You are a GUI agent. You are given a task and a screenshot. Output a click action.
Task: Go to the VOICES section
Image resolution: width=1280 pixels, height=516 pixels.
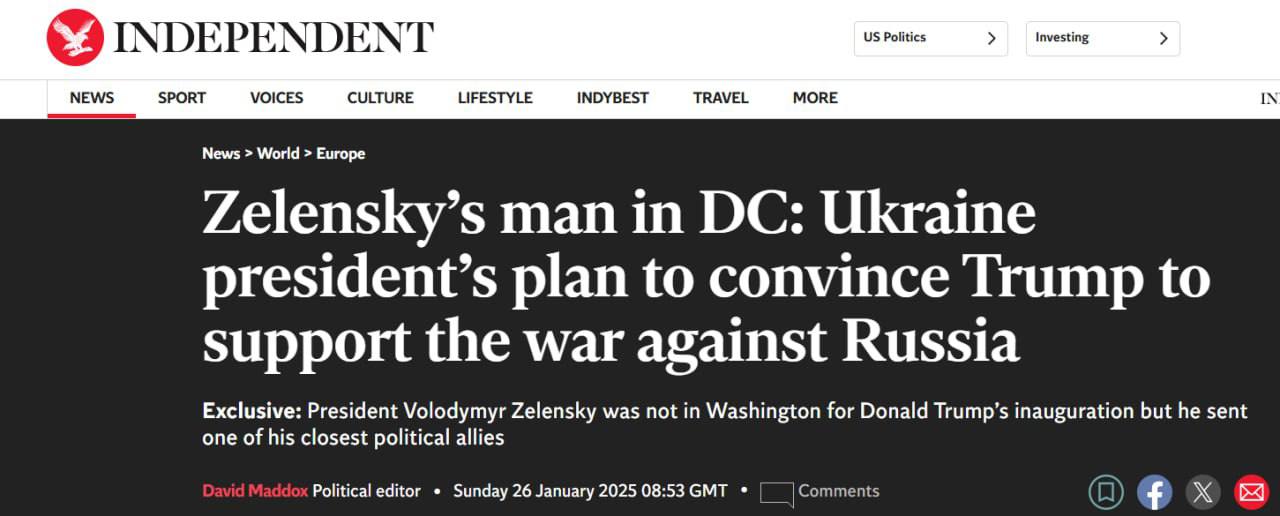[x=276, y=98]
